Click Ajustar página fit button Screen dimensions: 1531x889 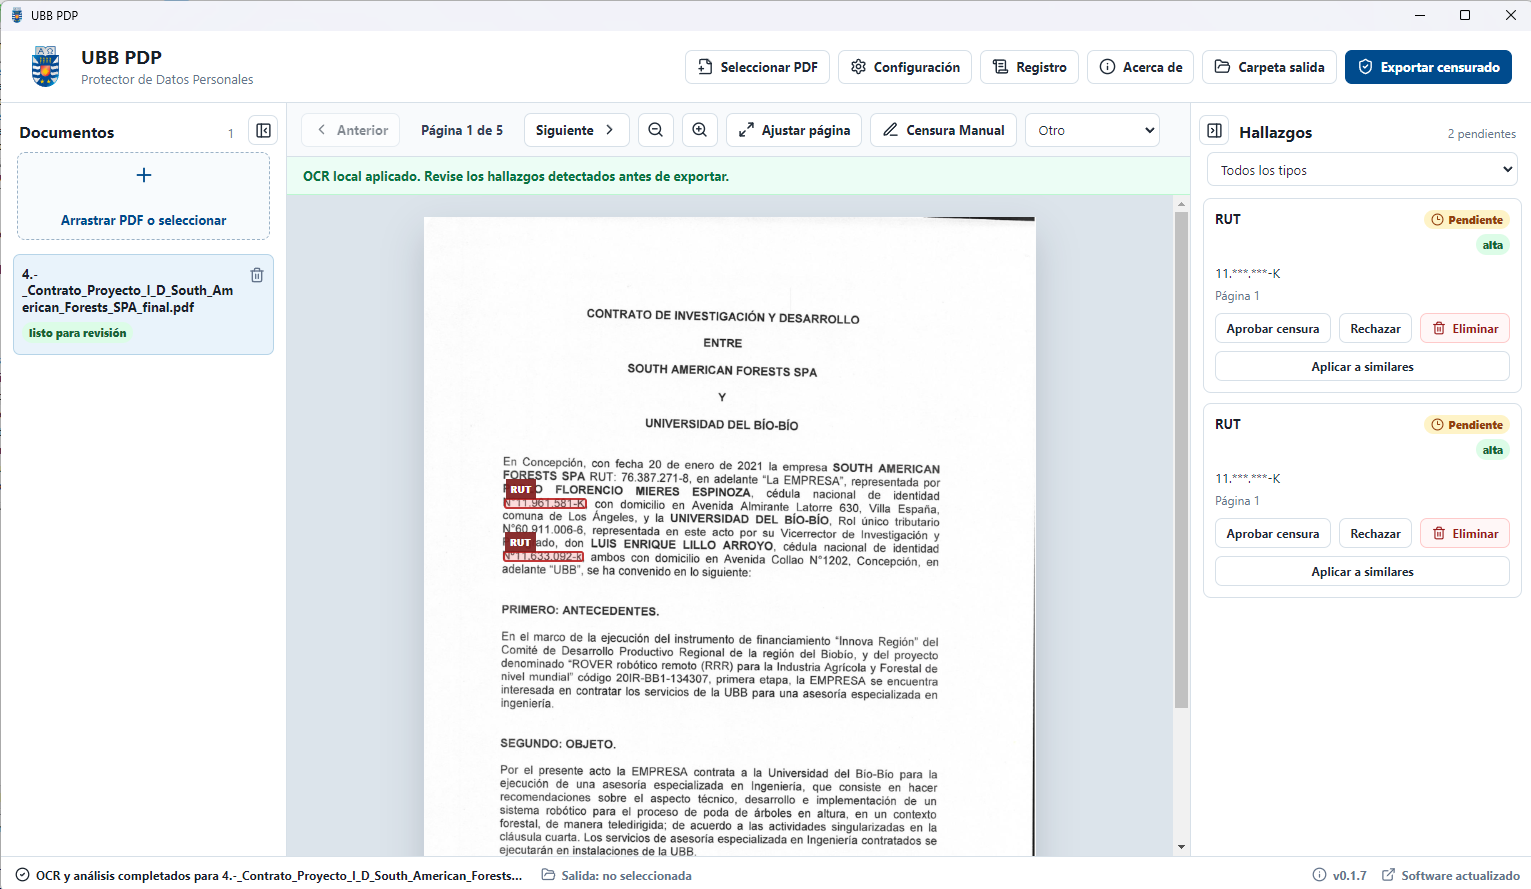point(794,130)
